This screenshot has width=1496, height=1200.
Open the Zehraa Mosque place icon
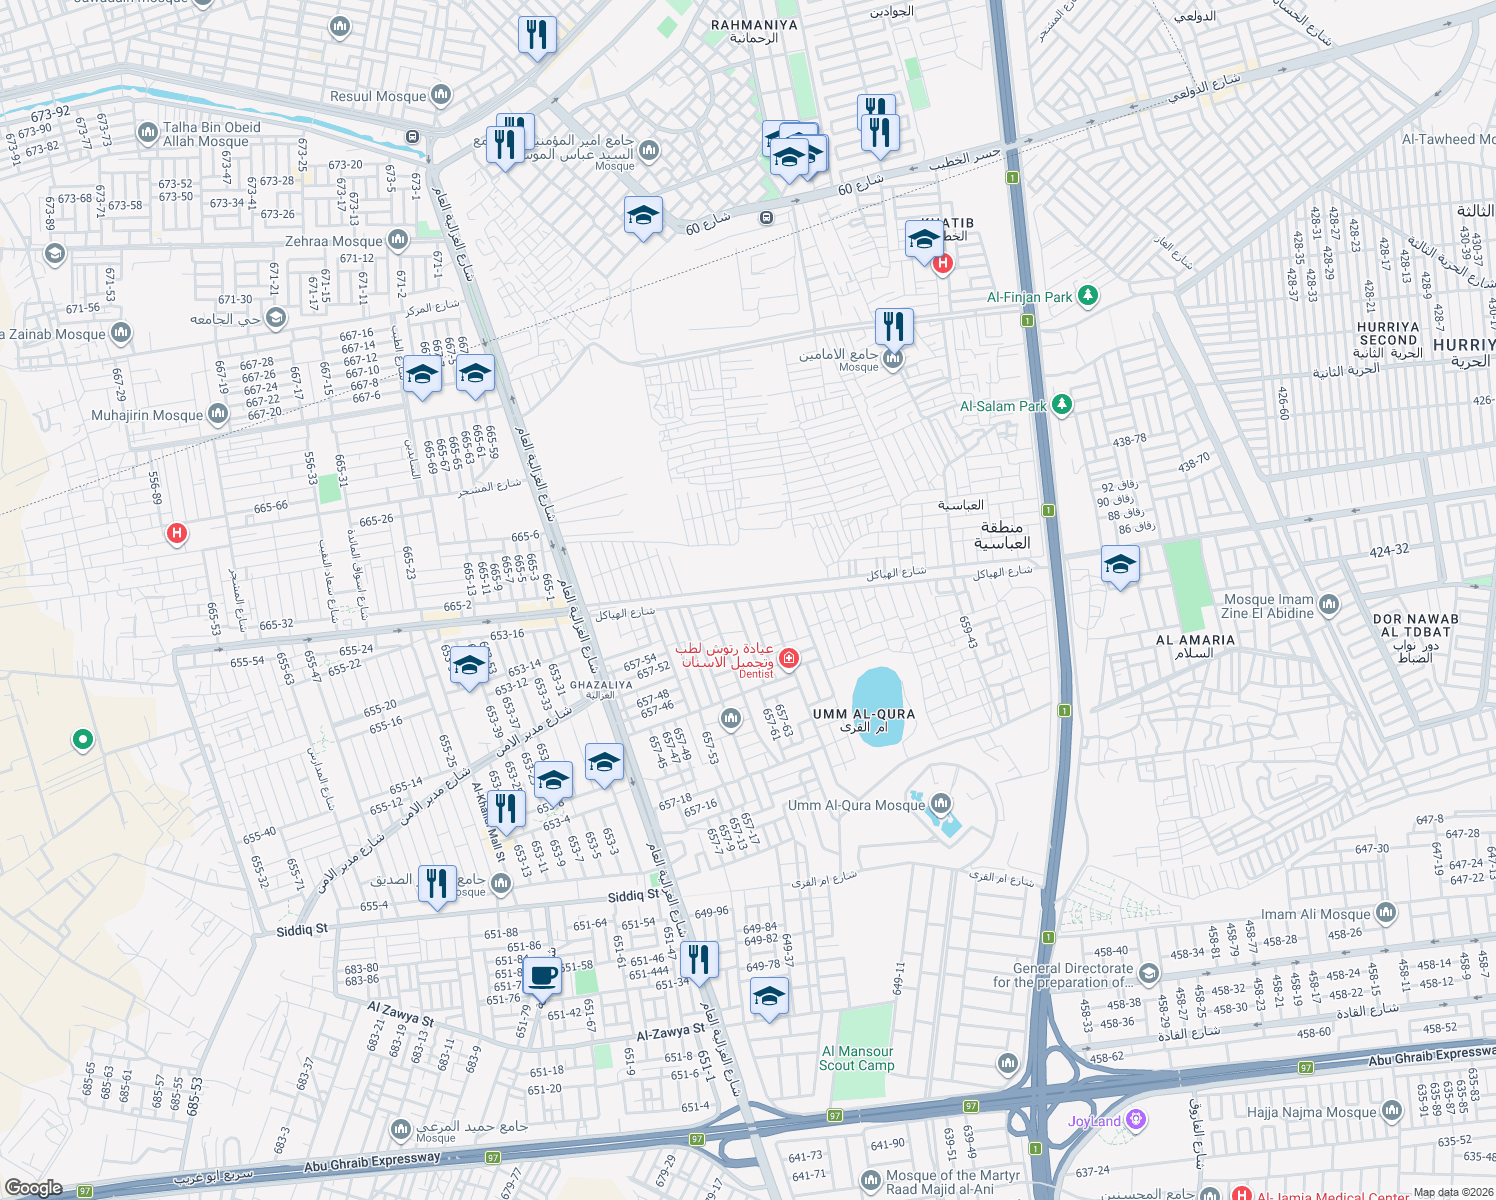(398, 240)
